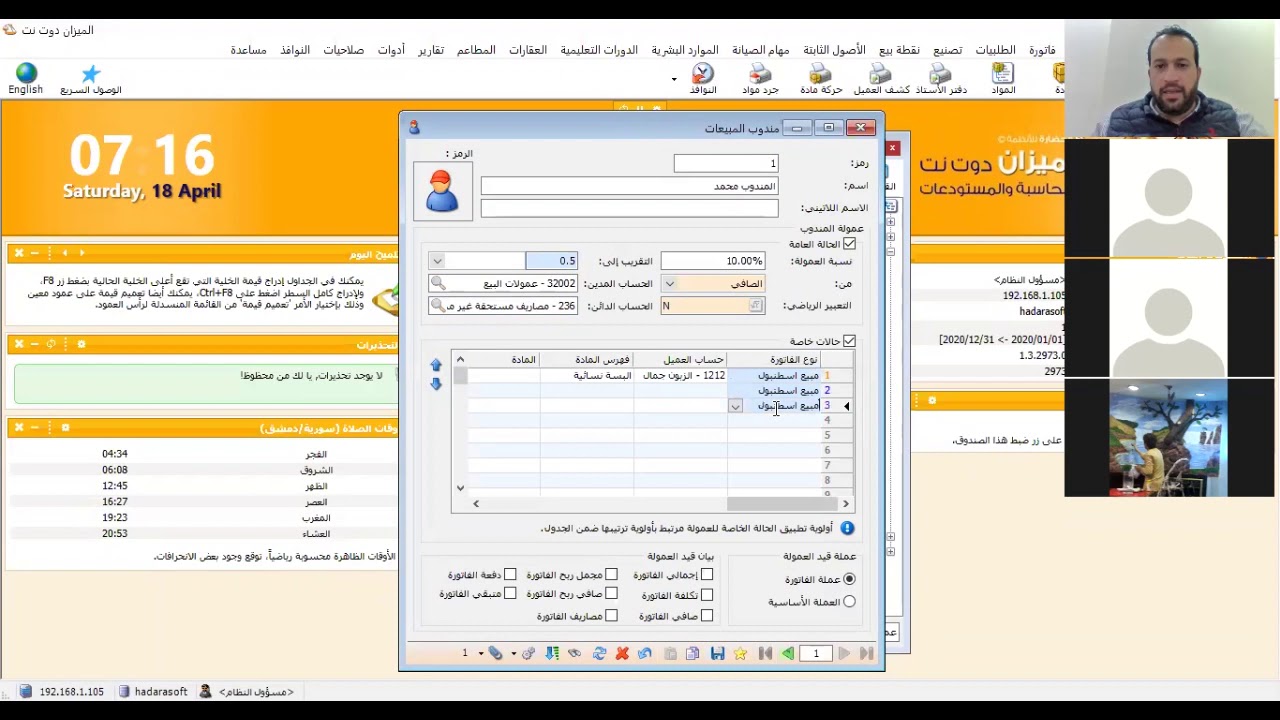This screenshot has height=720, width=1280.
Task: Click the نسبة العمولة 10.00% field
Action: (x=713, y=261)
